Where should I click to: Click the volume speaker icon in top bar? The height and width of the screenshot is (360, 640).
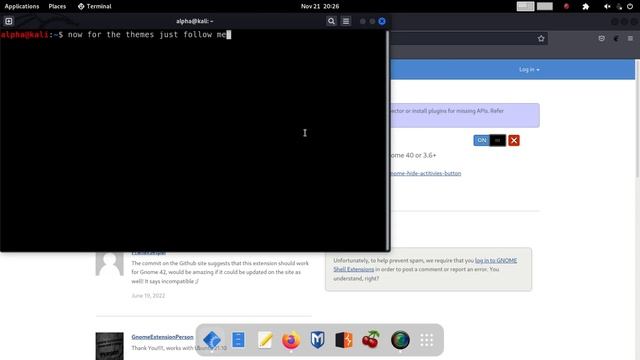(x=607, y=7)
